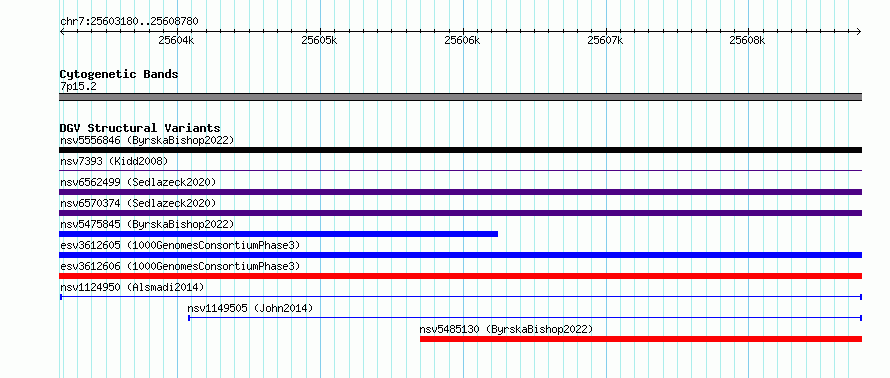Screen dimensions: 890x378
Task: Click the Cytogenetic Bands track title
Action: coord(119,74)
